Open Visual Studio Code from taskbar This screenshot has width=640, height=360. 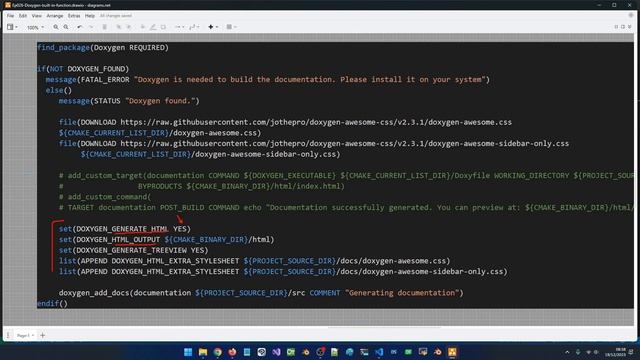[379, 352]
